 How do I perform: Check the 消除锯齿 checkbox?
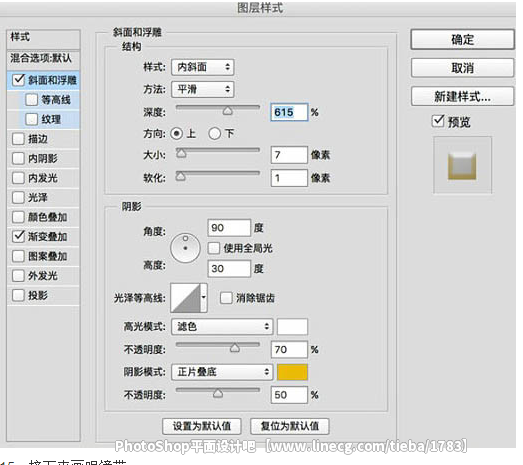click(226, 298)
